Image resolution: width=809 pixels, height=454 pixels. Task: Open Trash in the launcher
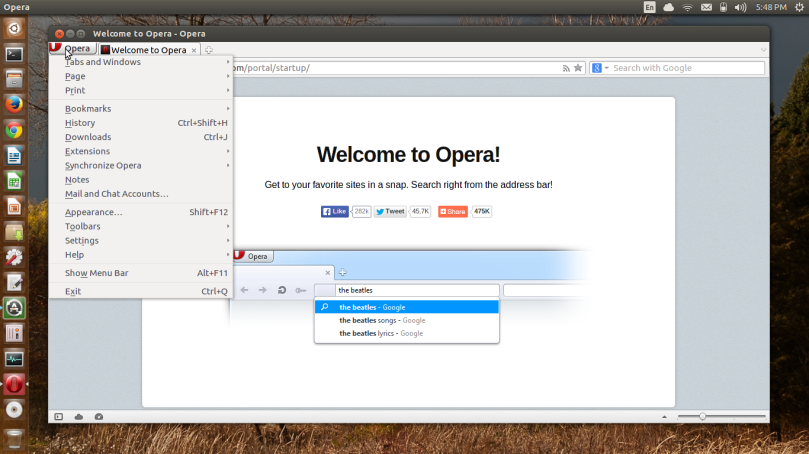click(x=14, y=439)
